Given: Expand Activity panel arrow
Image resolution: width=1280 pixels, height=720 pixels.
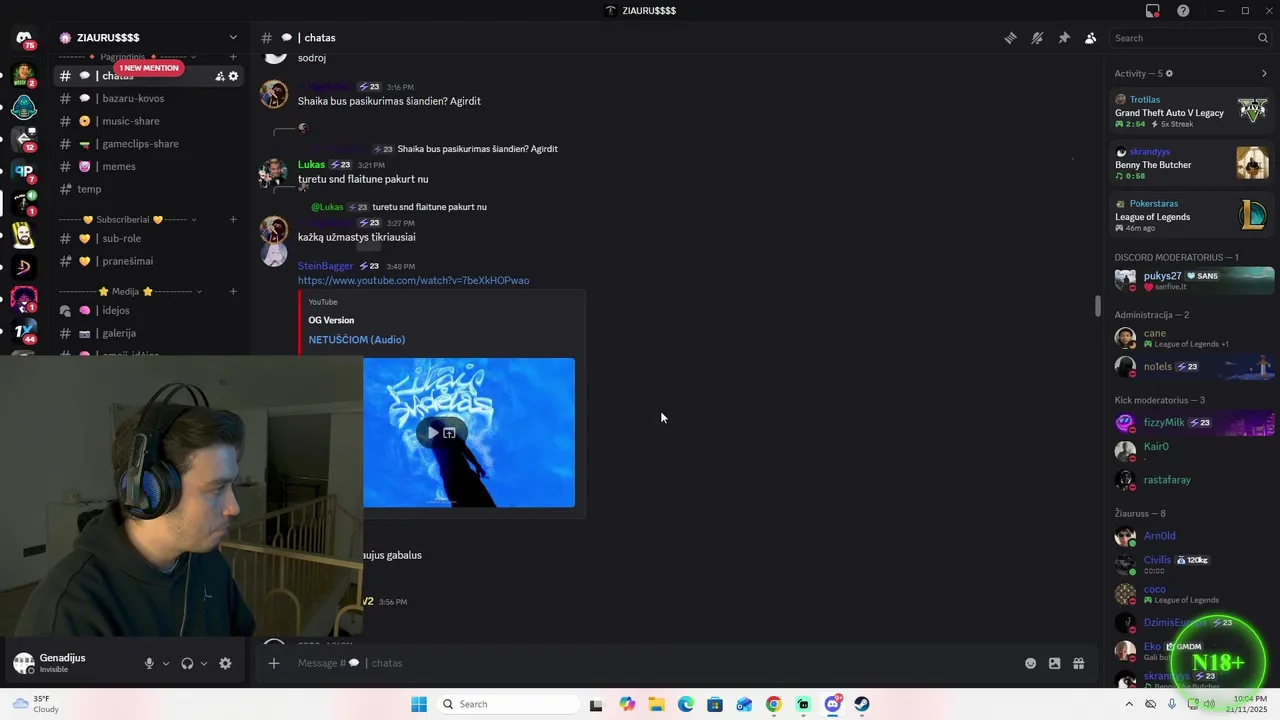Looking at the screenshot, I should pyautogui.click(x=1264, y=73).
